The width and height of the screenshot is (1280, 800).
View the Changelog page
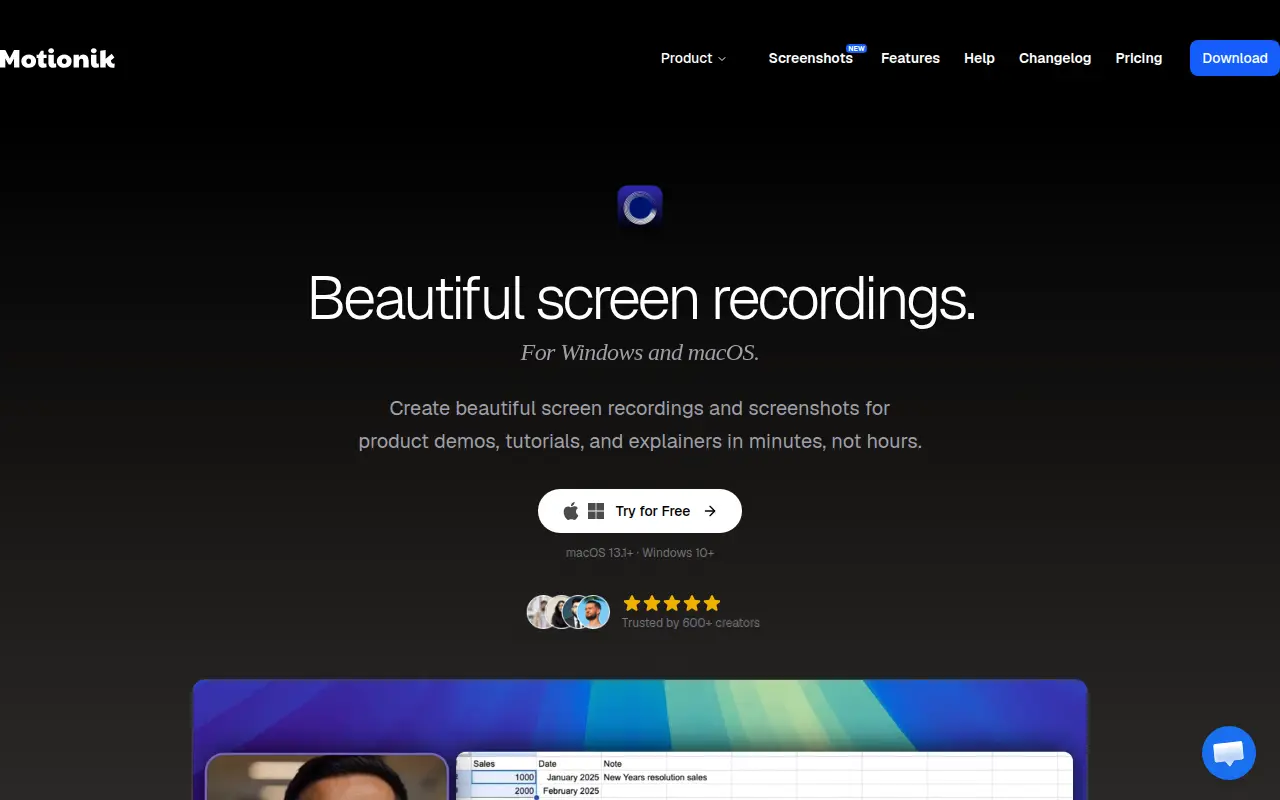(1055, 58)
